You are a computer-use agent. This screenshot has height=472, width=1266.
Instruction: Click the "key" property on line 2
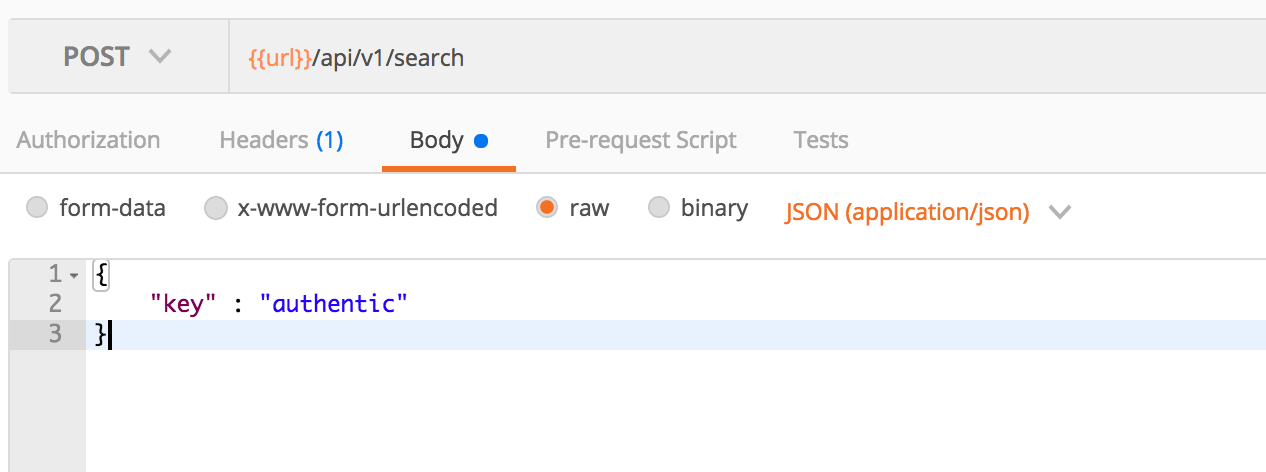pos(183,303)
